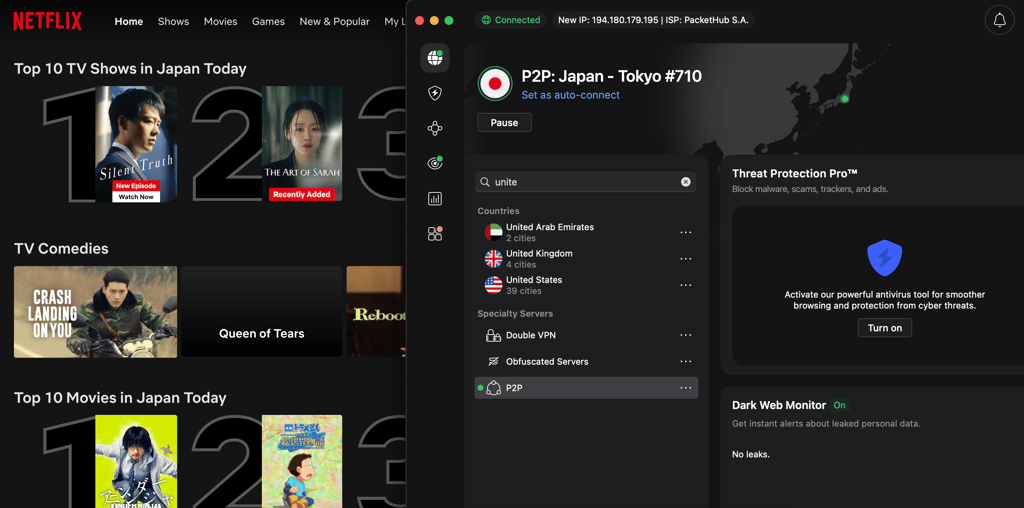Click the United Arab Emirates flag icon
The image size is (1024, 508).
pyautogui.click(x=494, y=232)
